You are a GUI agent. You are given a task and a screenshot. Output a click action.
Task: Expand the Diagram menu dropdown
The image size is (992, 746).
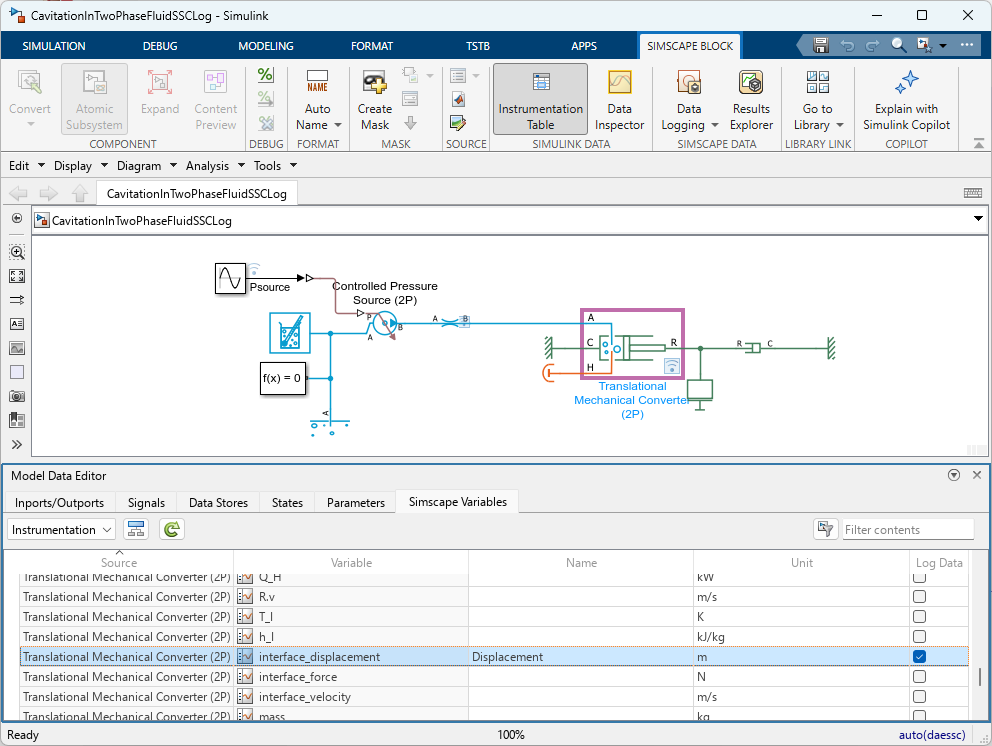147,166
